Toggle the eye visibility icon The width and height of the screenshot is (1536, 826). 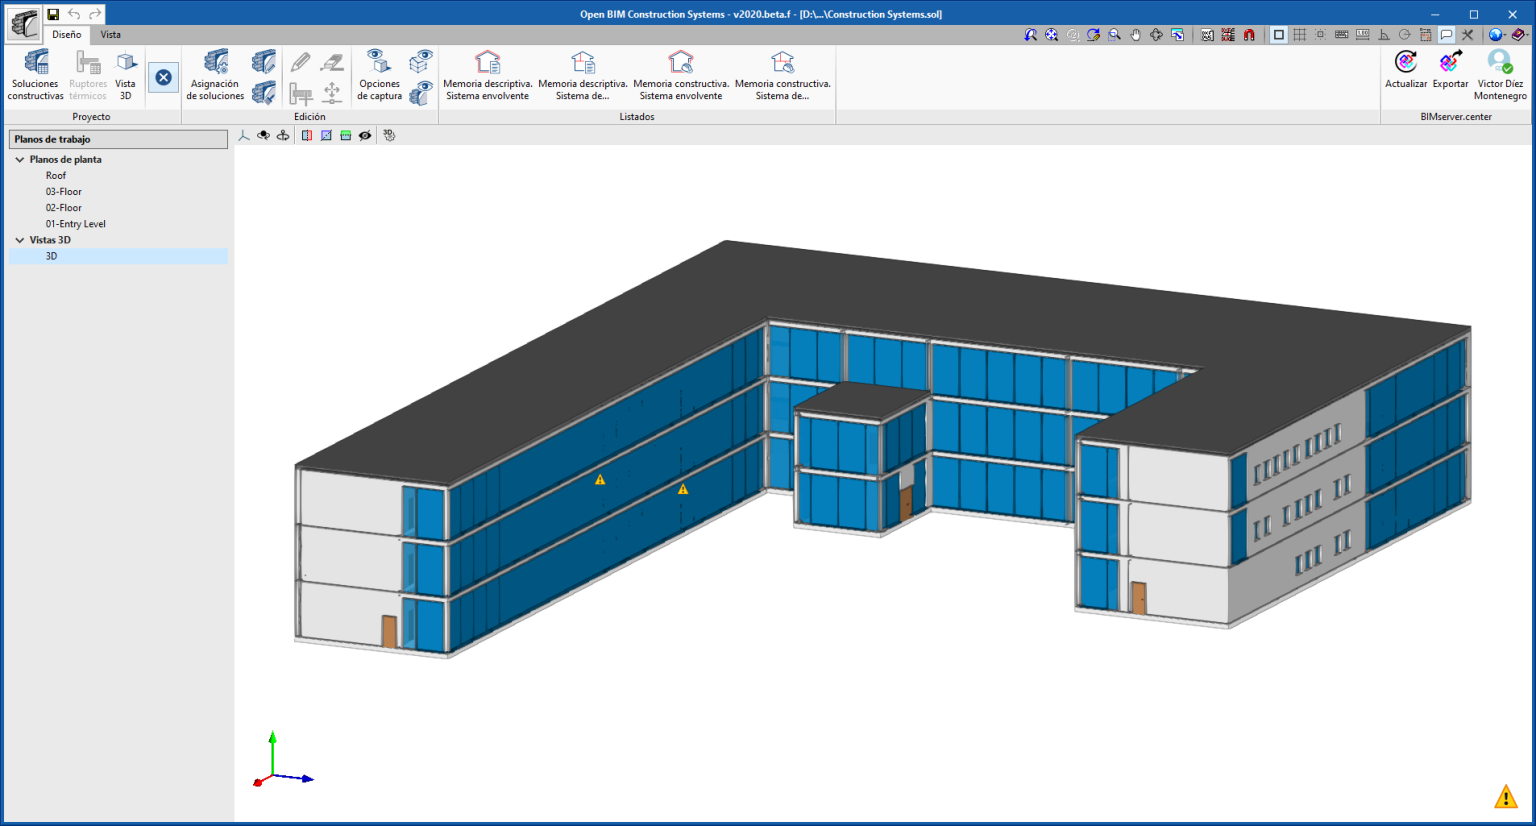tap(364, 135)
